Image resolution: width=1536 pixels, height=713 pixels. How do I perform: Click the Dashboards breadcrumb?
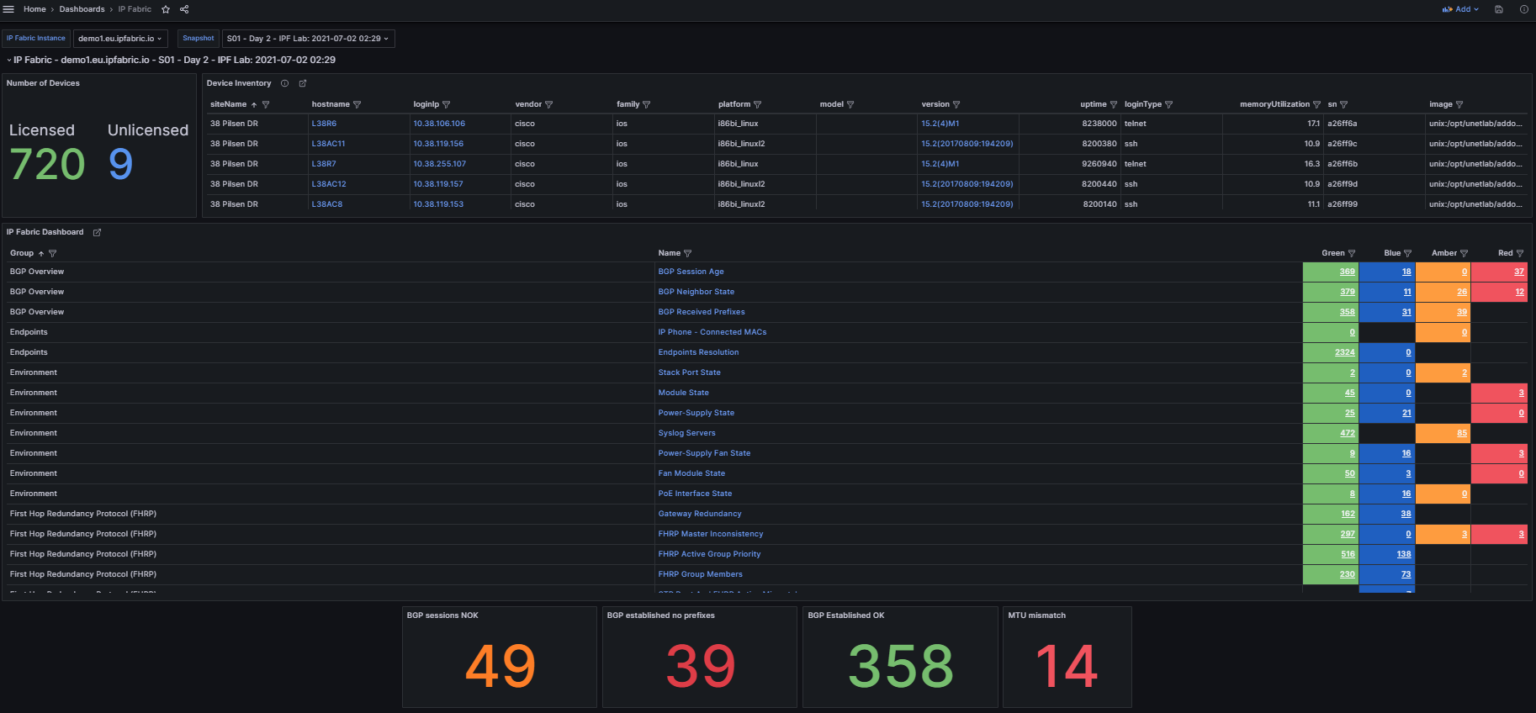81,9
